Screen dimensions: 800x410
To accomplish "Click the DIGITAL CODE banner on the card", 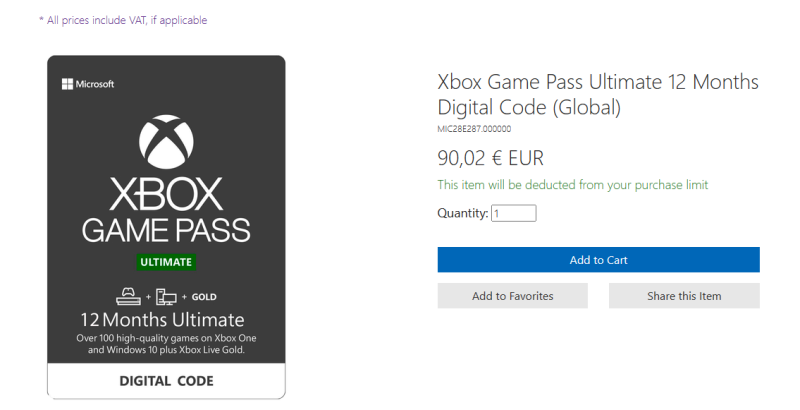I will click(166, 381).
